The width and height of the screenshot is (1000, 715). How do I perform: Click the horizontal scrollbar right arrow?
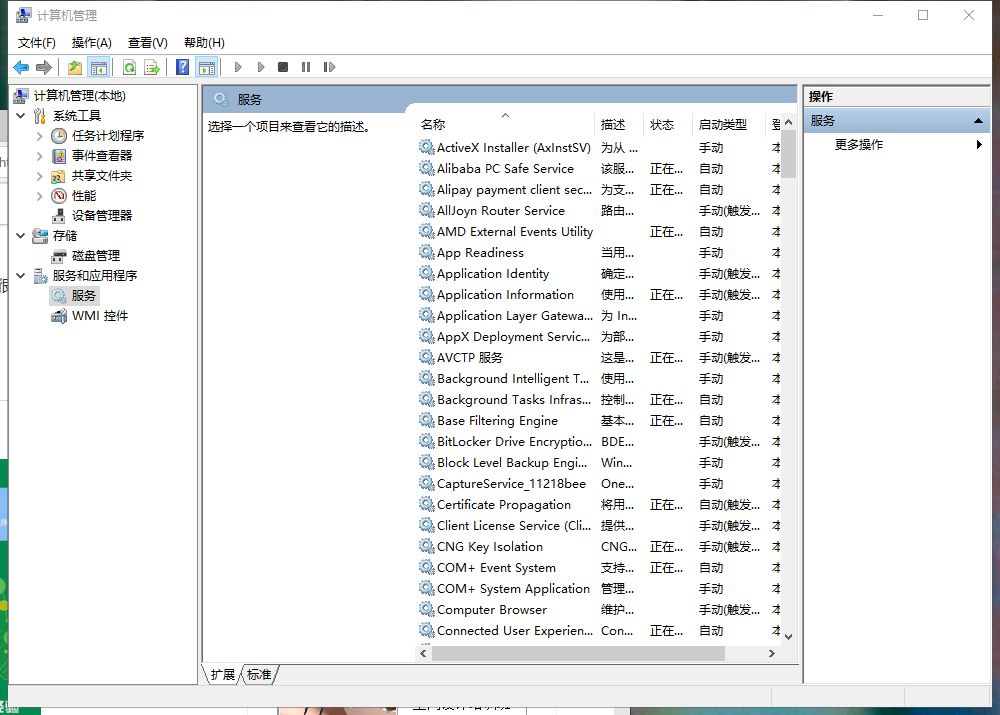pos(771,653)
